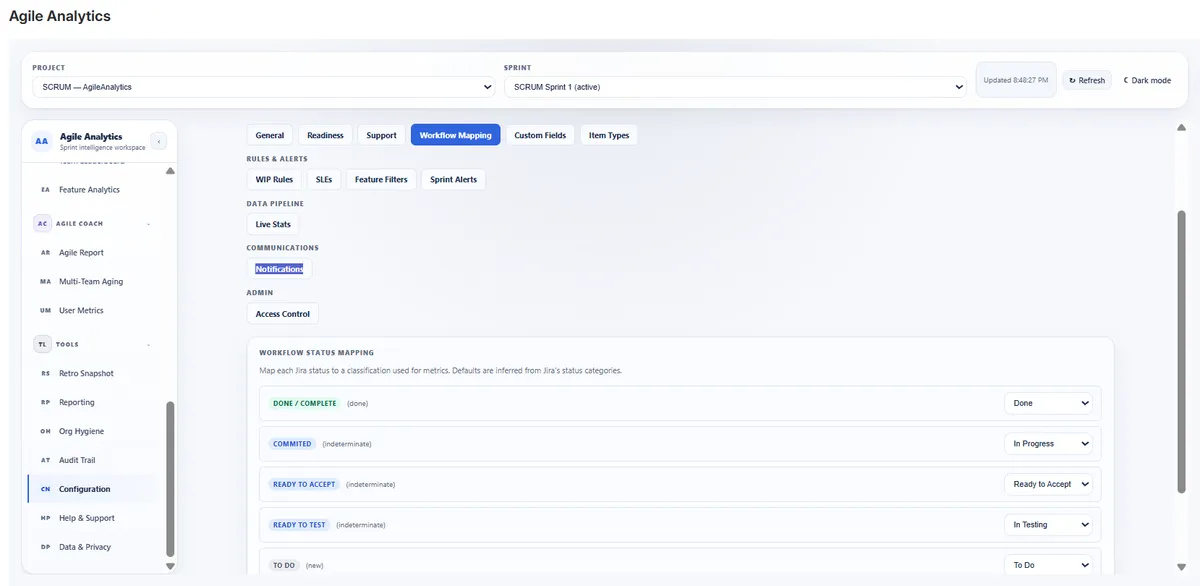Open the Sprint dropdown SCRUM Sprint 1
The height and width of the screenshot is (586, 1200).
736,87
